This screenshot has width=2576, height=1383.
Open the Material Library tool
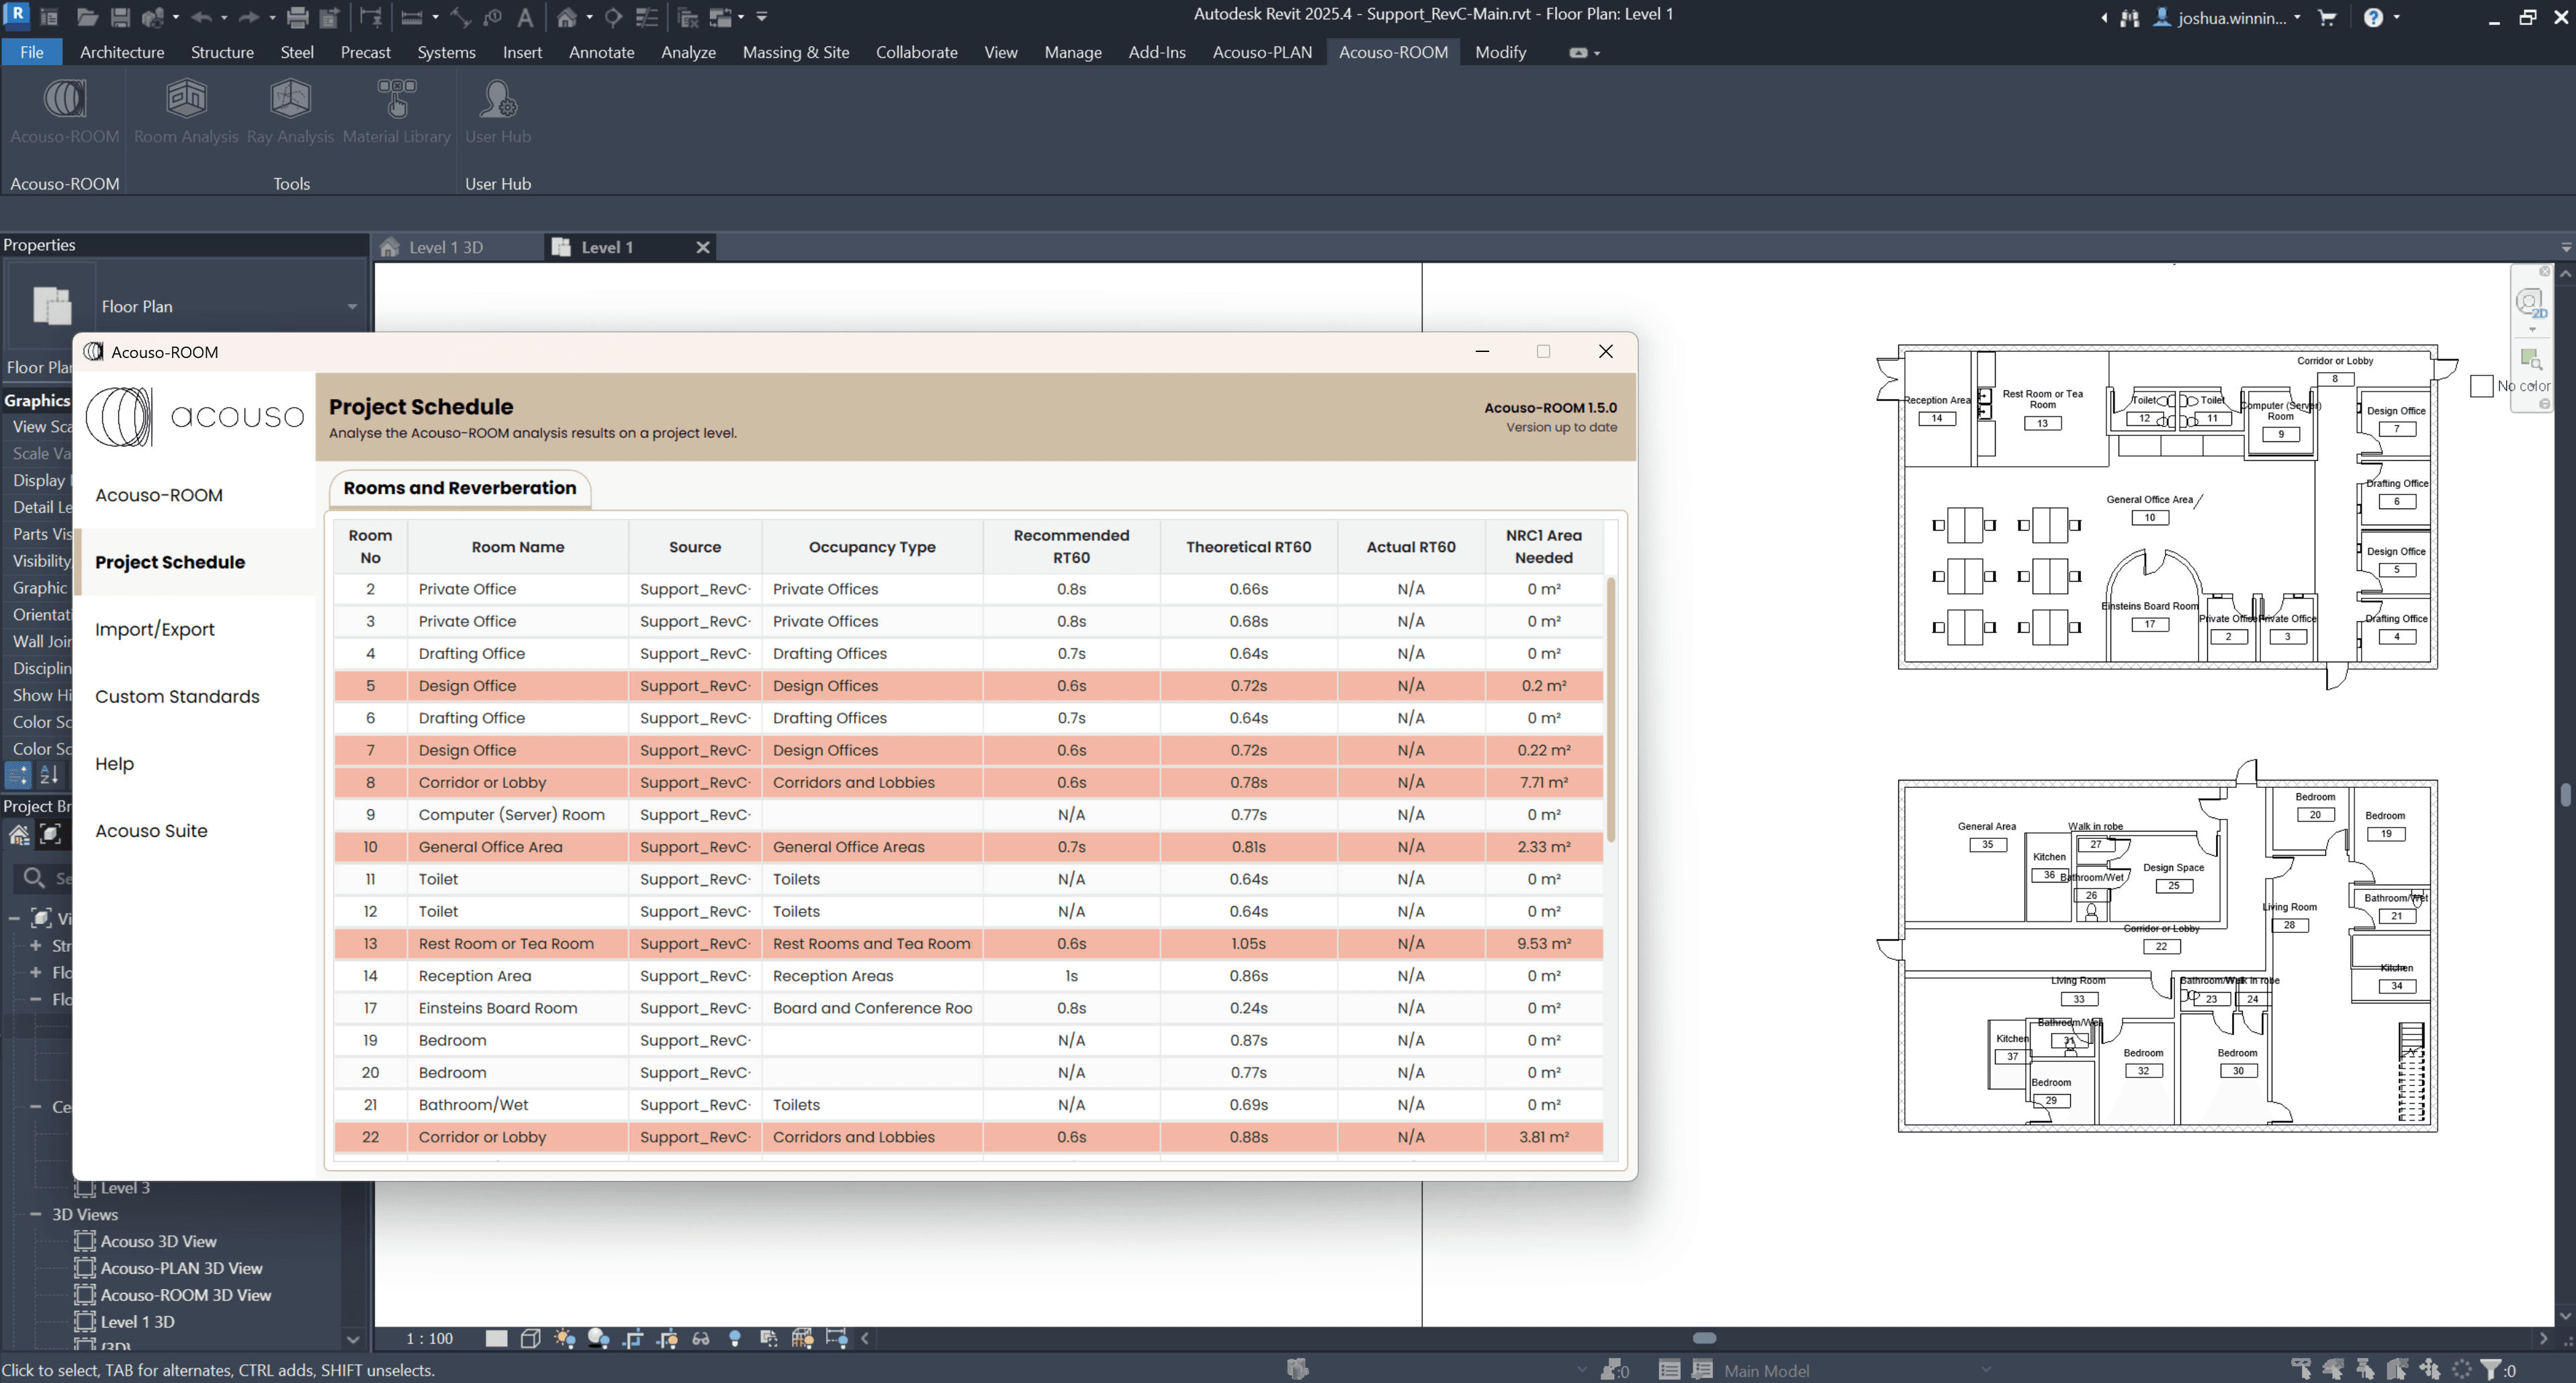click(397, 111)
